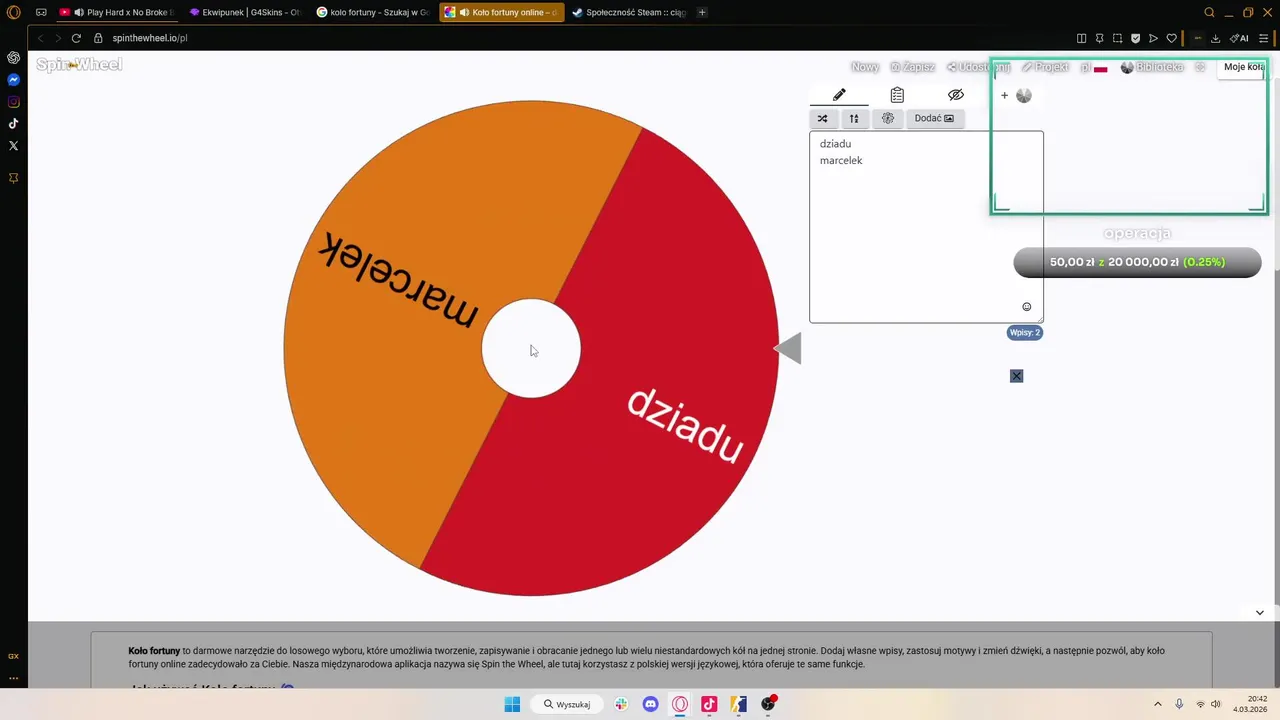The image size is (1280, 720).
Task: Open the taskbar volume control
Action: click(x=1216, y=704)
